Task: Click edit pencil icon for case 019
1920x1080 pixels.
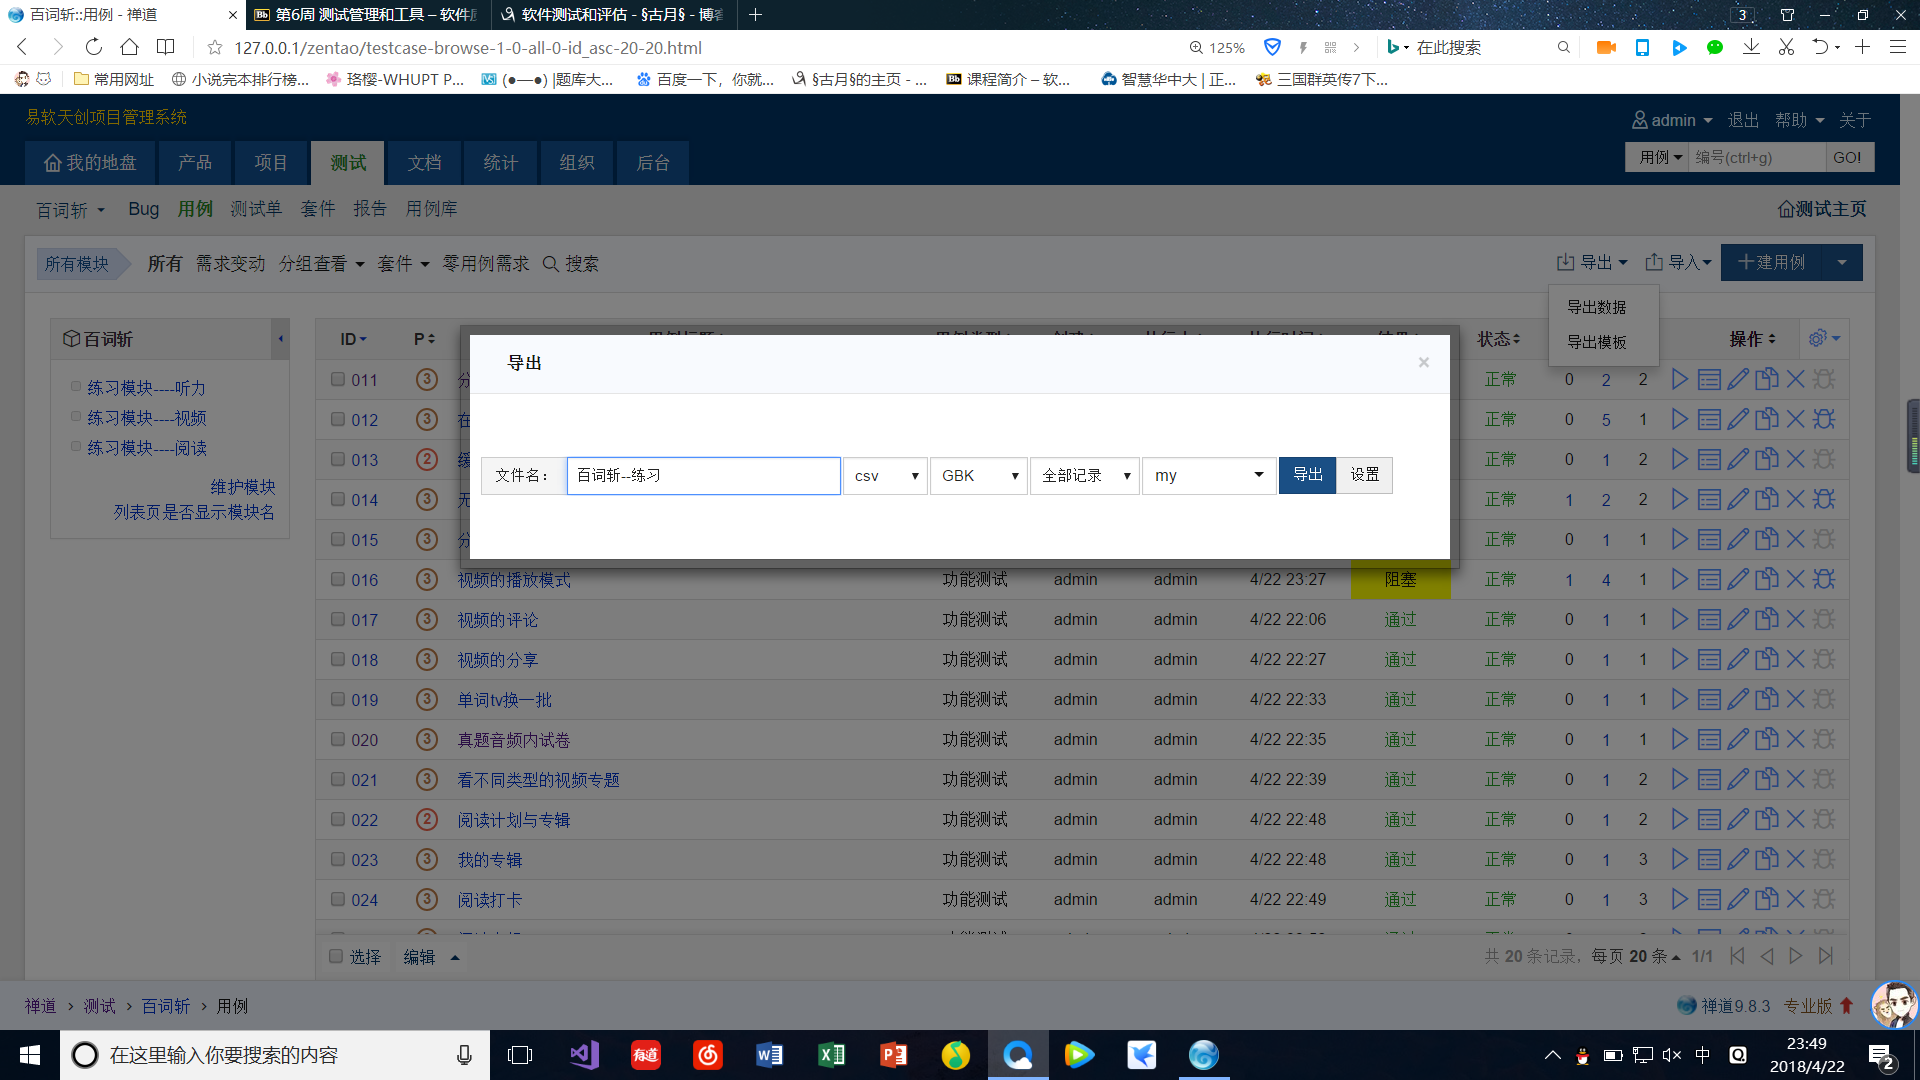Action: click(1738, 700)
